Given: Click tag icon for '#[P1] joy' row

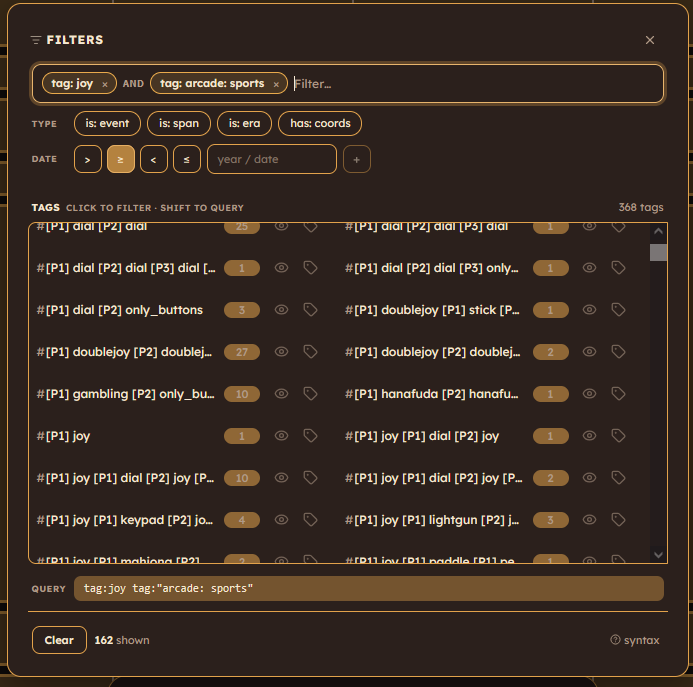Looking at the screenshot, I should (310, 435).
